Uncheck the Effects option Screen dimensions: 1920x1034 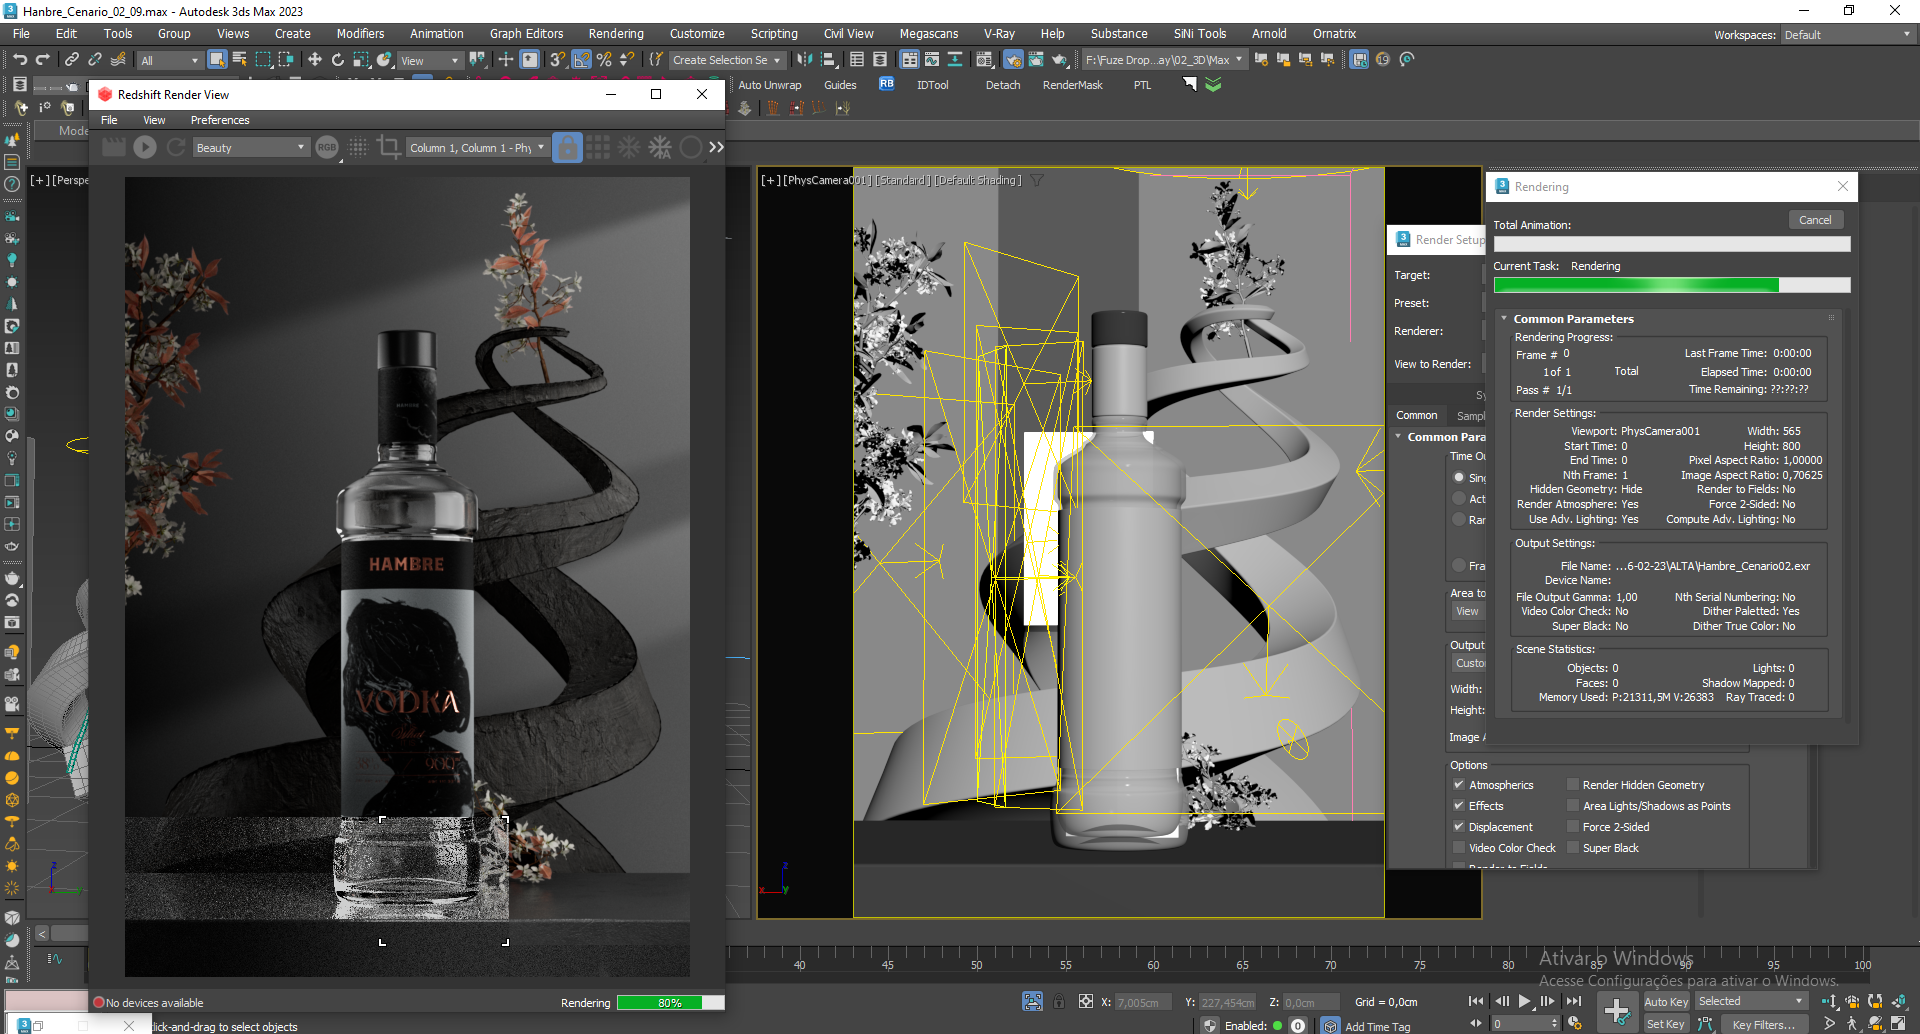point(1459,806)
